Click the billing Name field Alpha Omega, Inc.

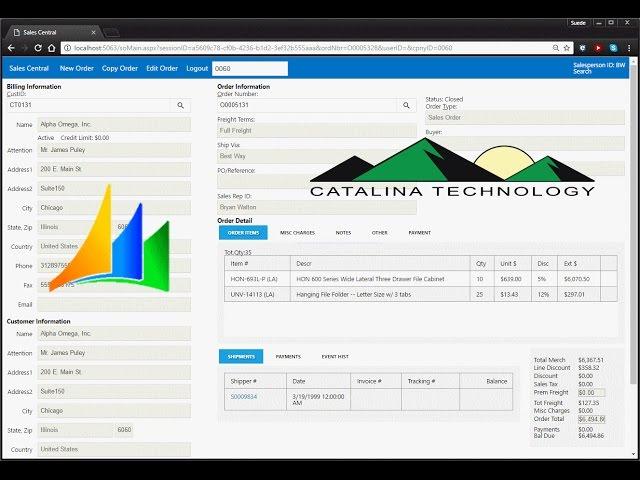pos(114,124)
